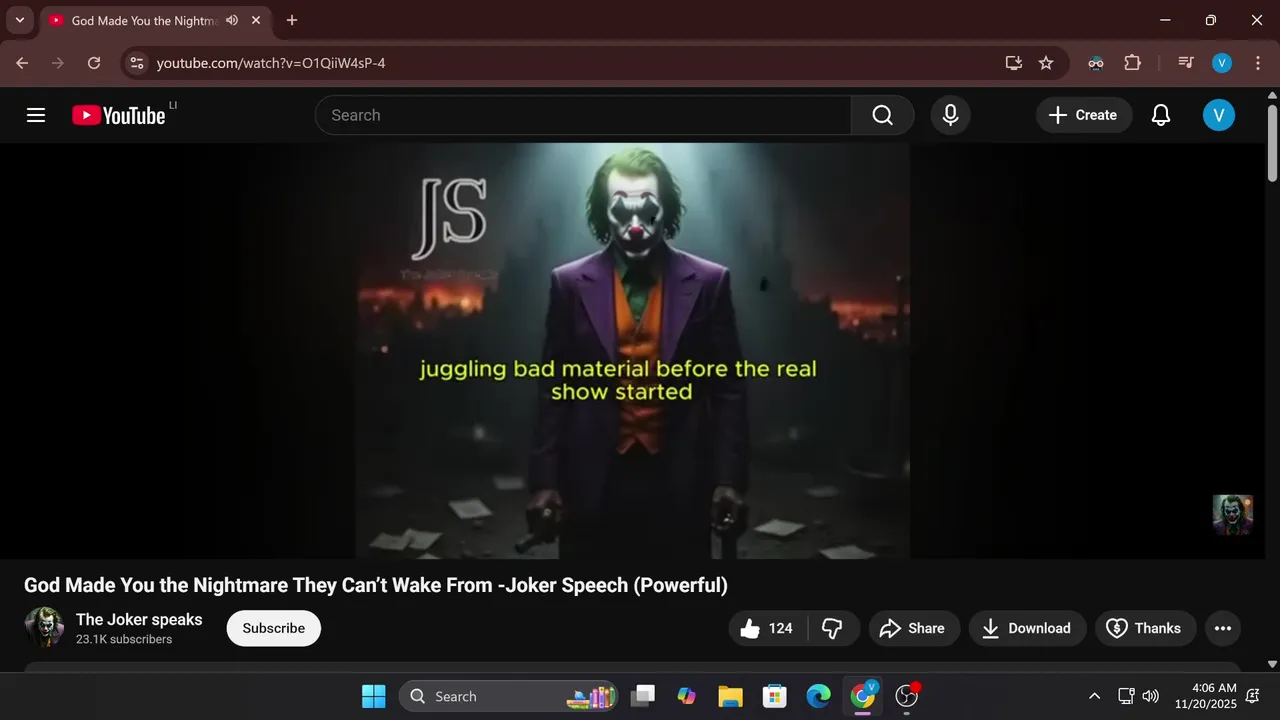Open a new browser tab
Image resolution: width=1280 pixels, height=720 pixels.
tap(292, 20)
